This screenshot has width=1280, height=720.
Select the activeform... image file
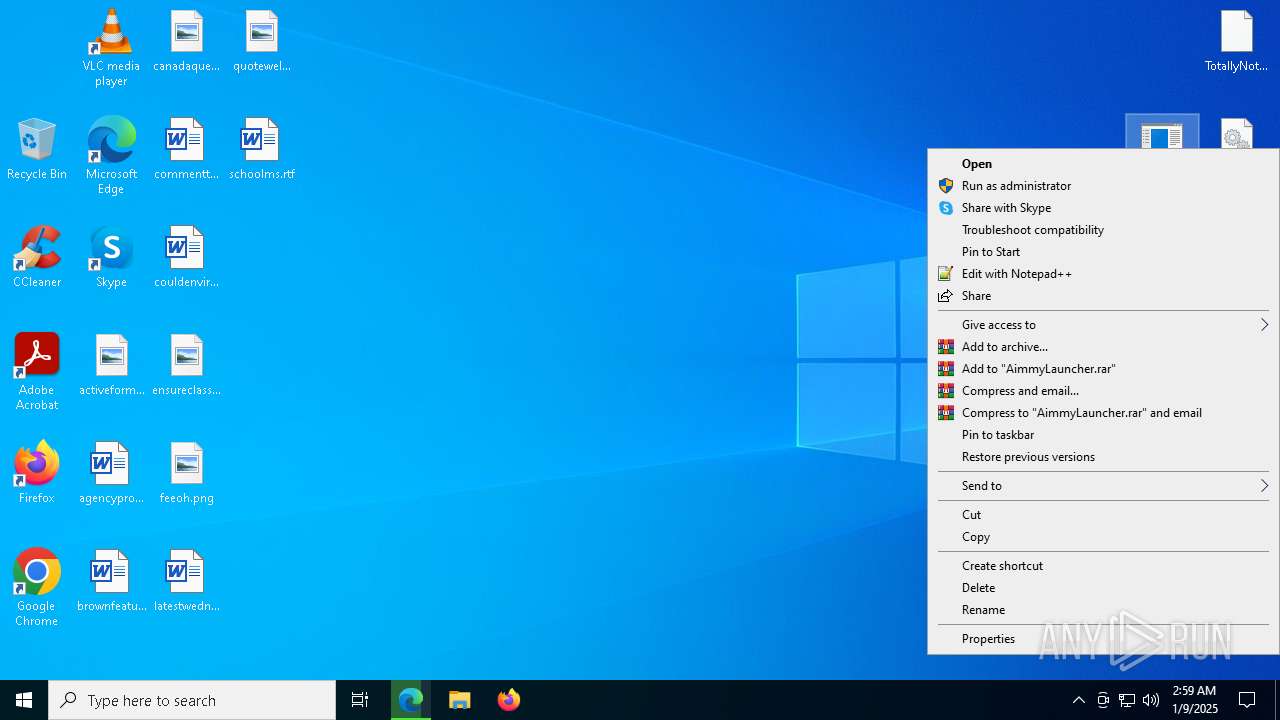111,366
